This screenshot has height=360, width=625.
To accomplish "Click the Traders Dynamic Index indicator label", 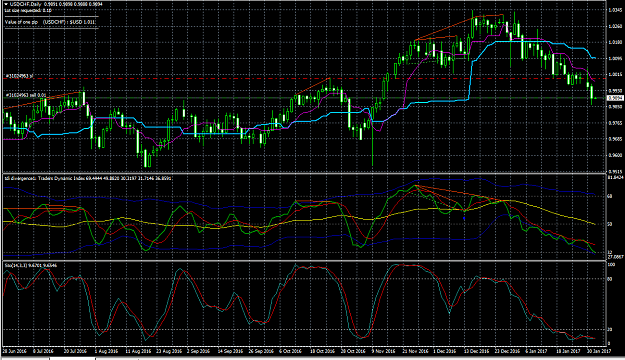I will [x=89, y=178].
